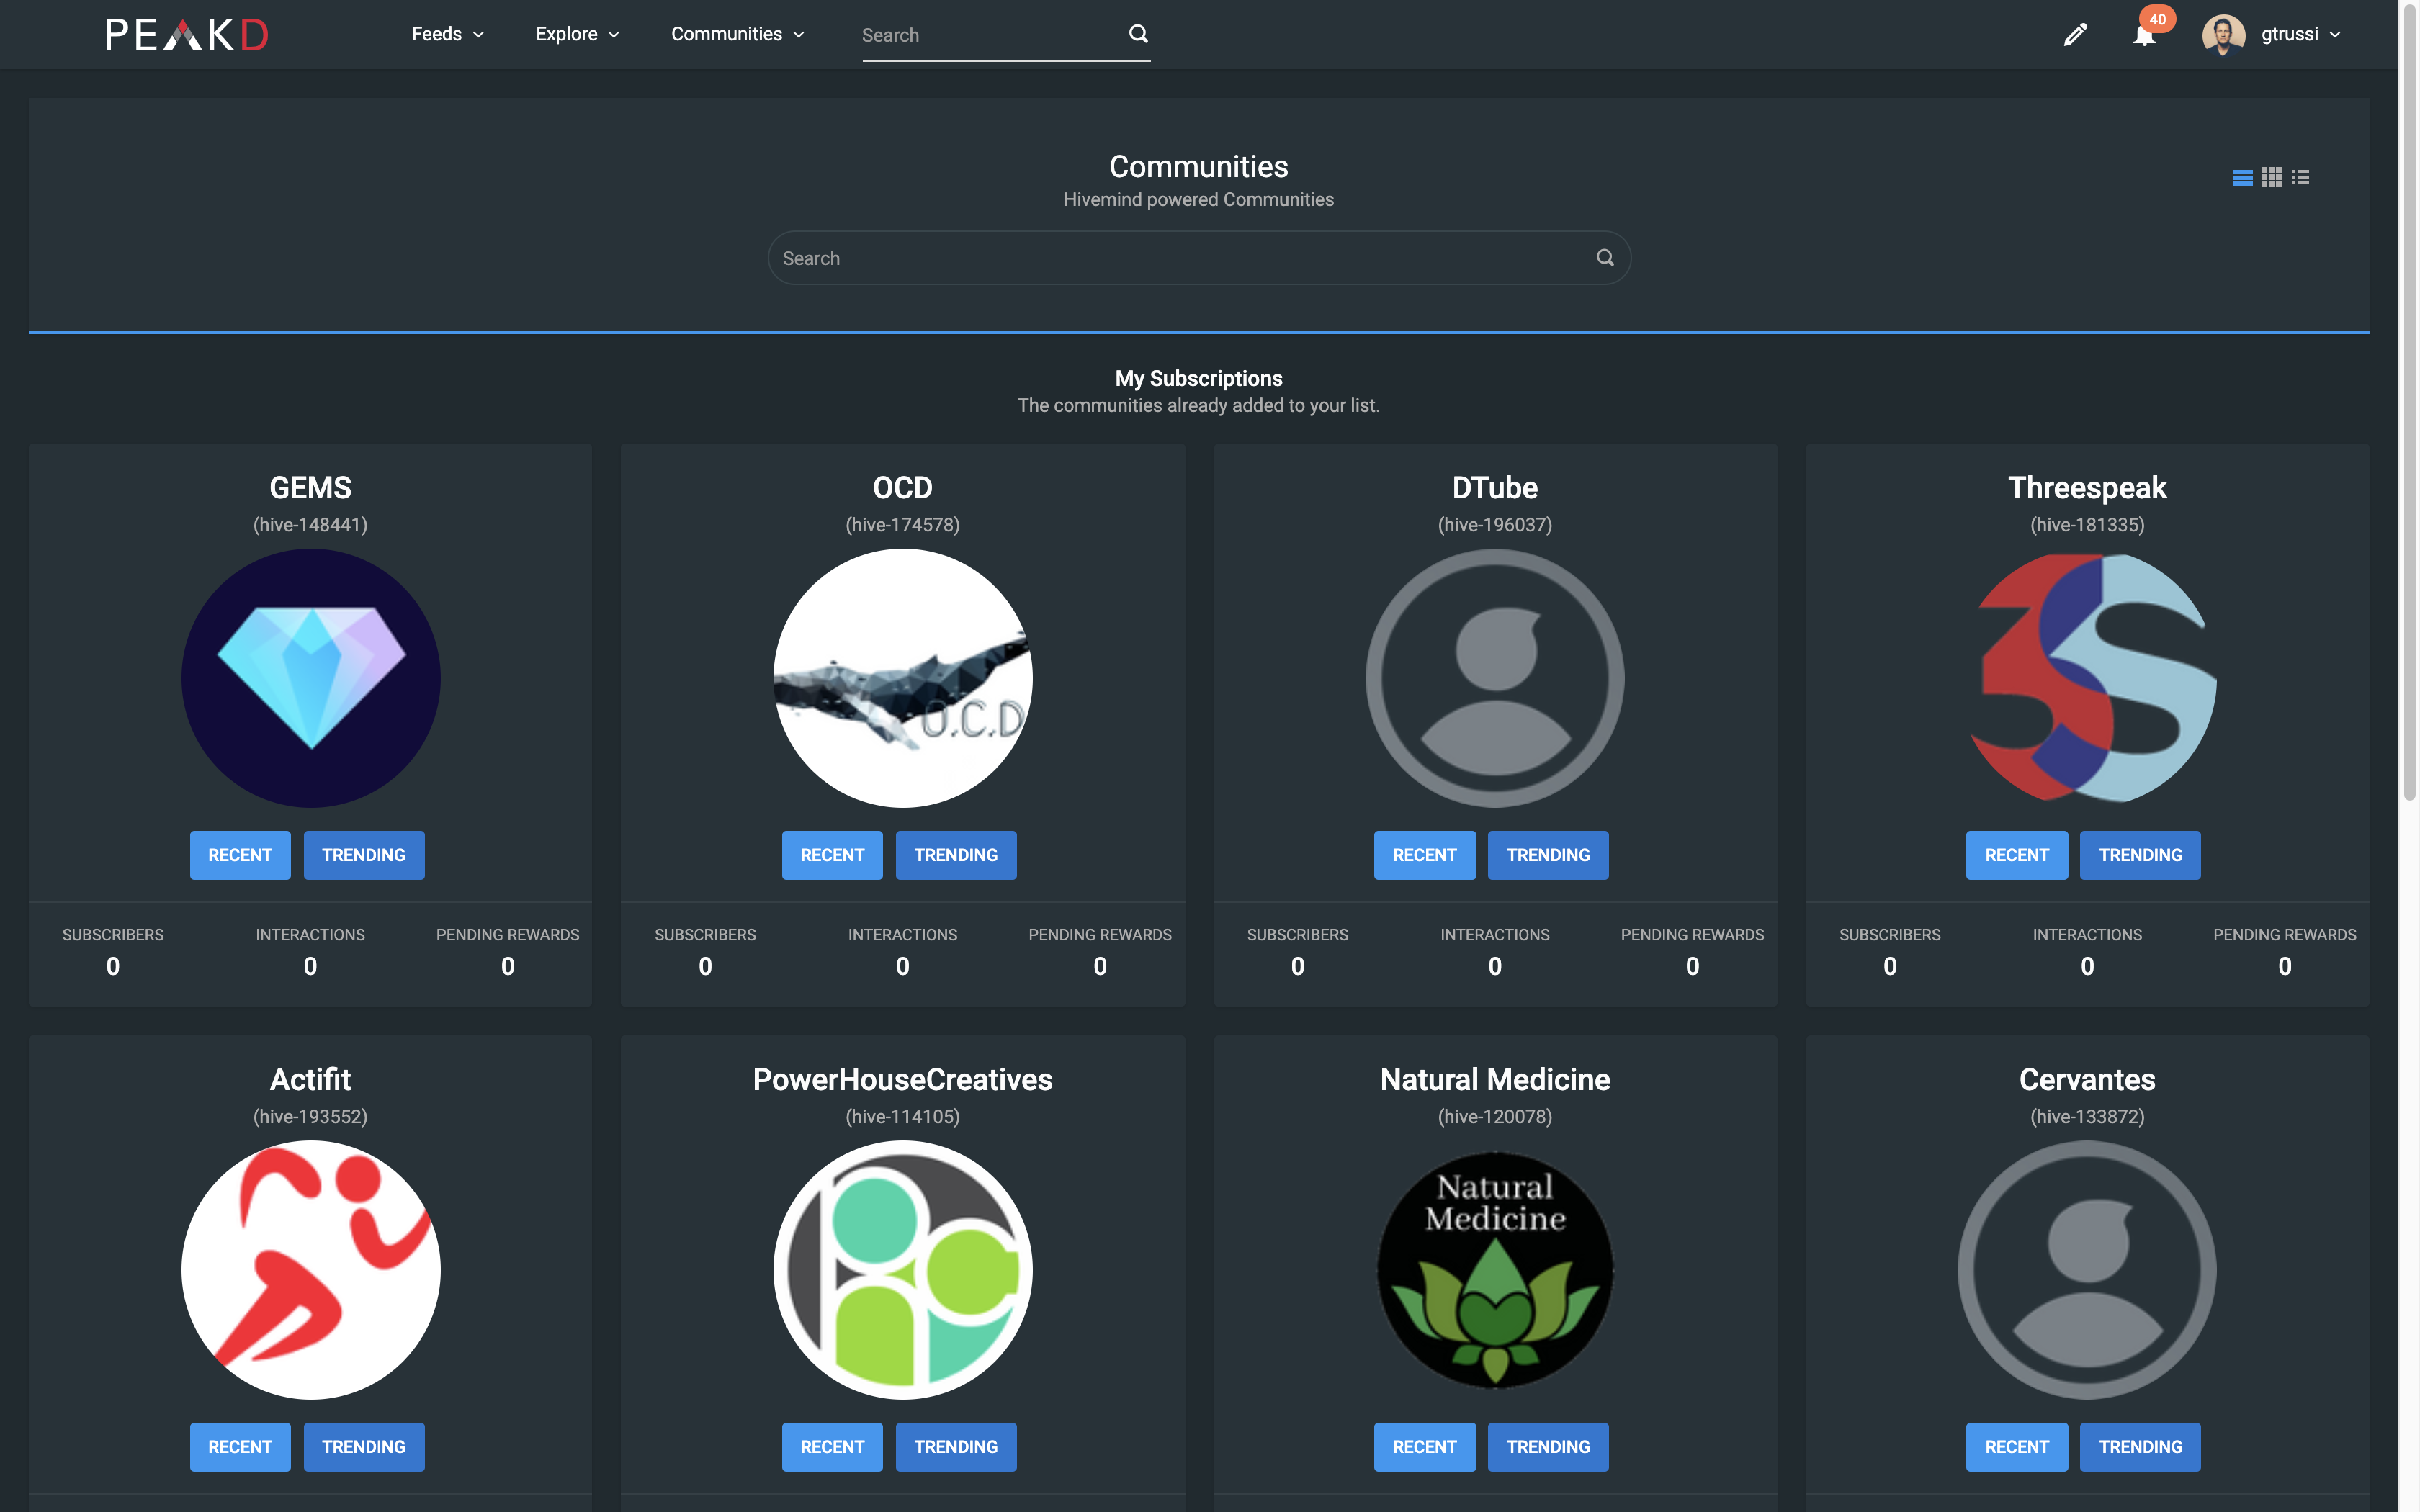The height and width of the screenshot is (1512, 2420).
Task: Open the Communities dropdown menu
Action: coord(738,34)
